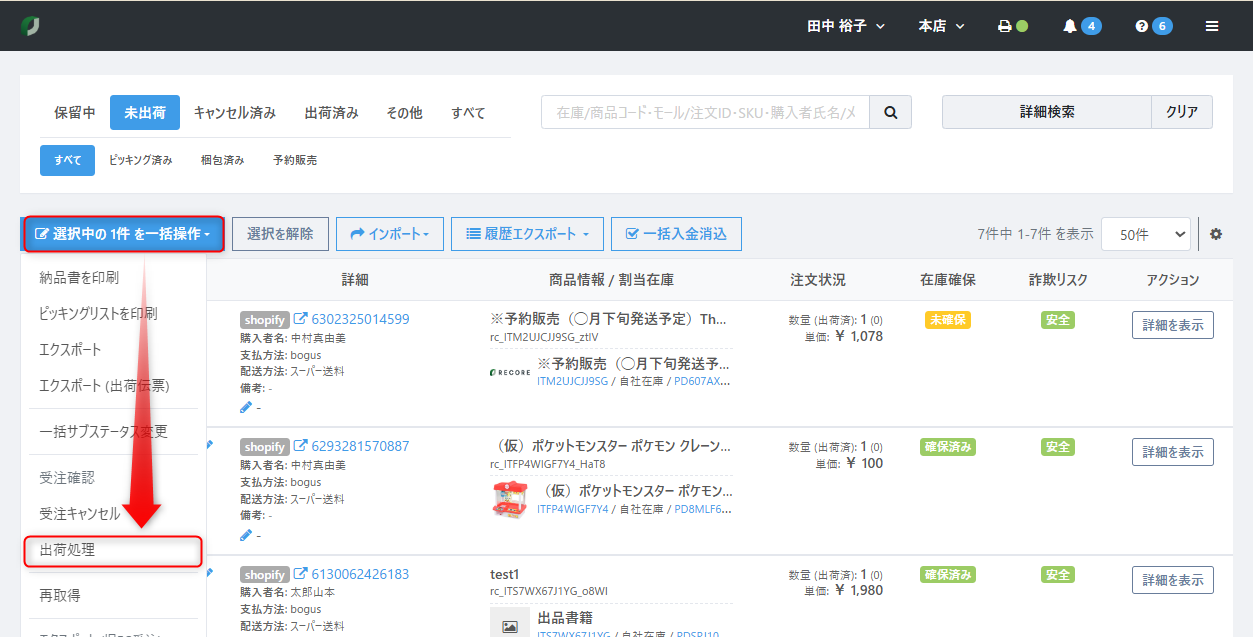Select the blue すべて sub-filter
Screen dimensions: 1253x637
pyautogui.click(x=68, y=160)
